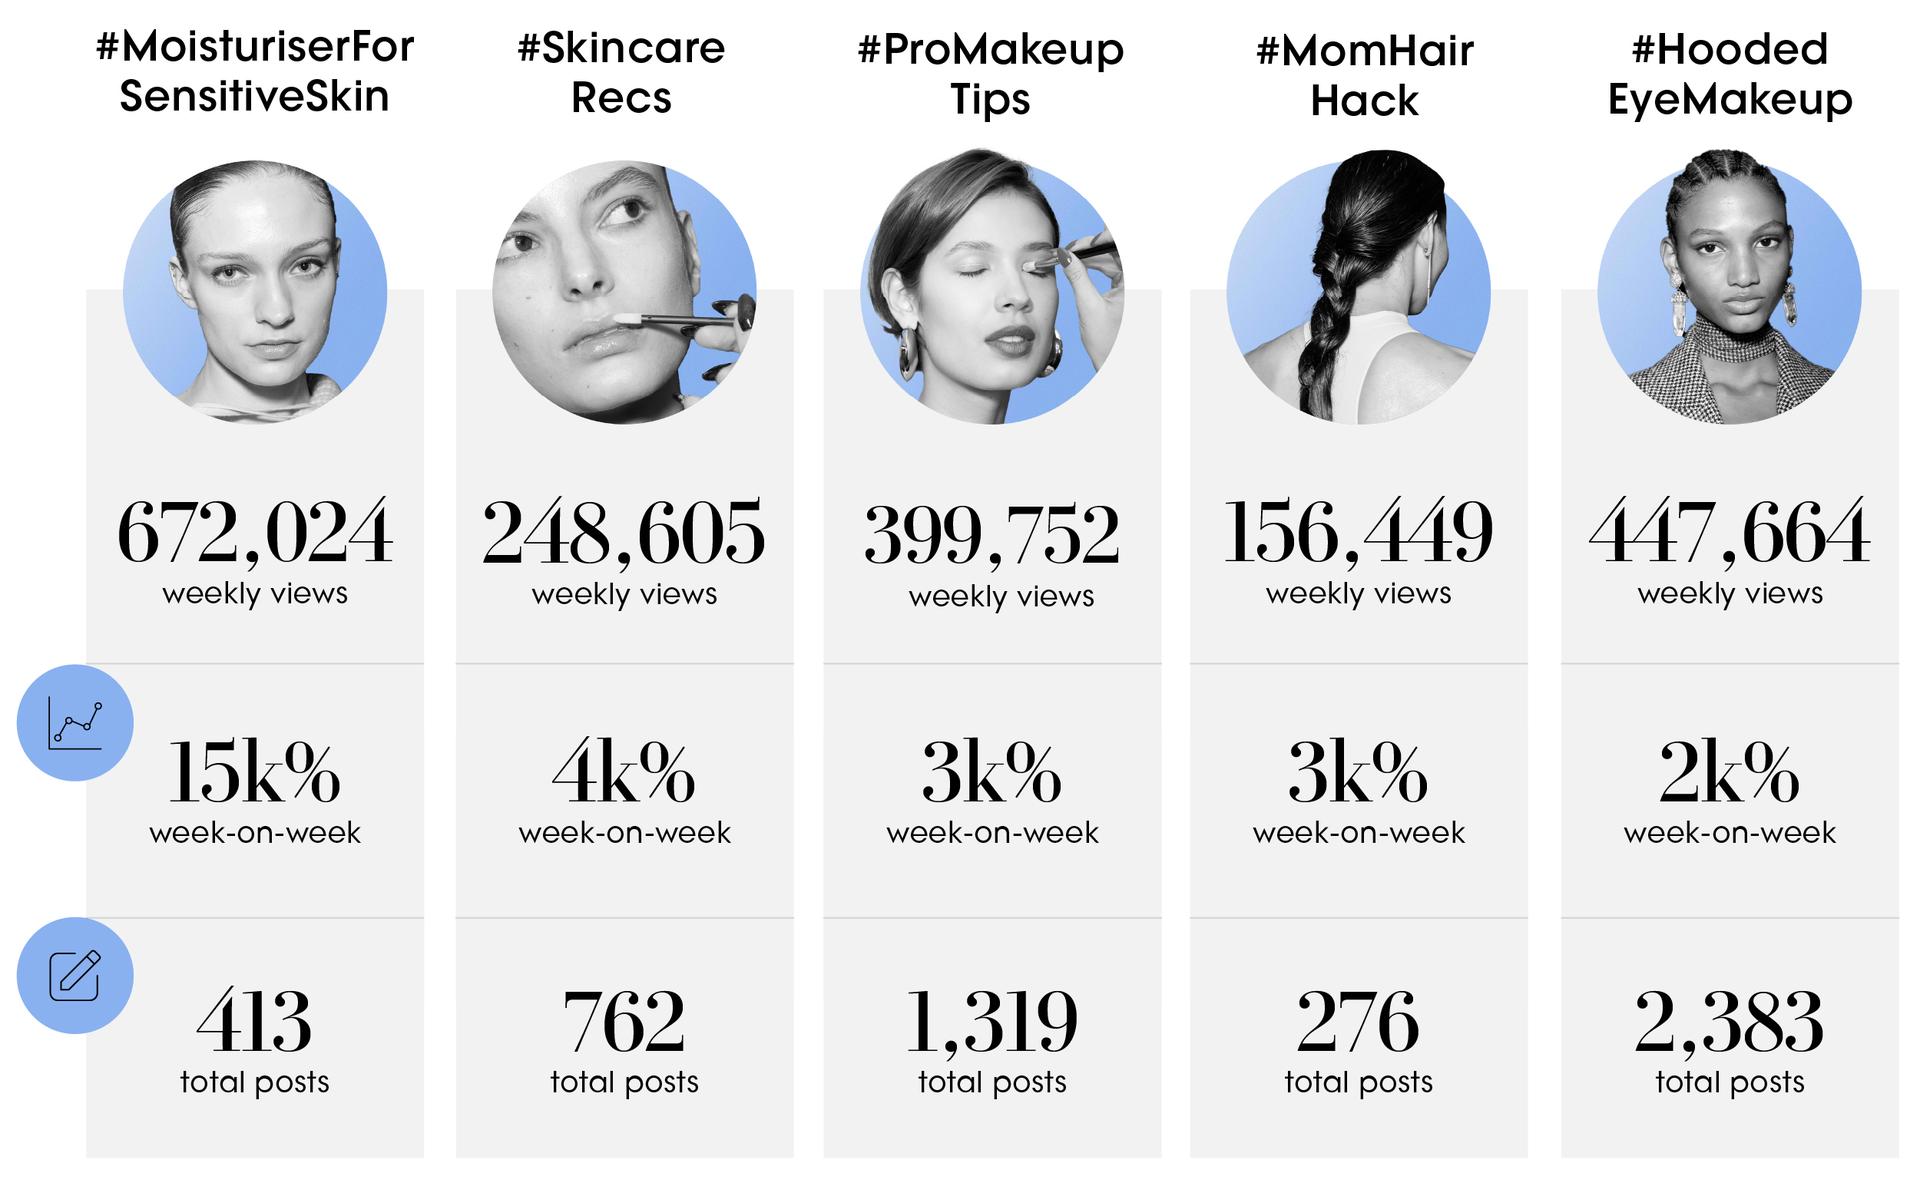Click the #HoodedEyeMakeup hashtag heading
The image size is (1920, 1196).
1730,74
